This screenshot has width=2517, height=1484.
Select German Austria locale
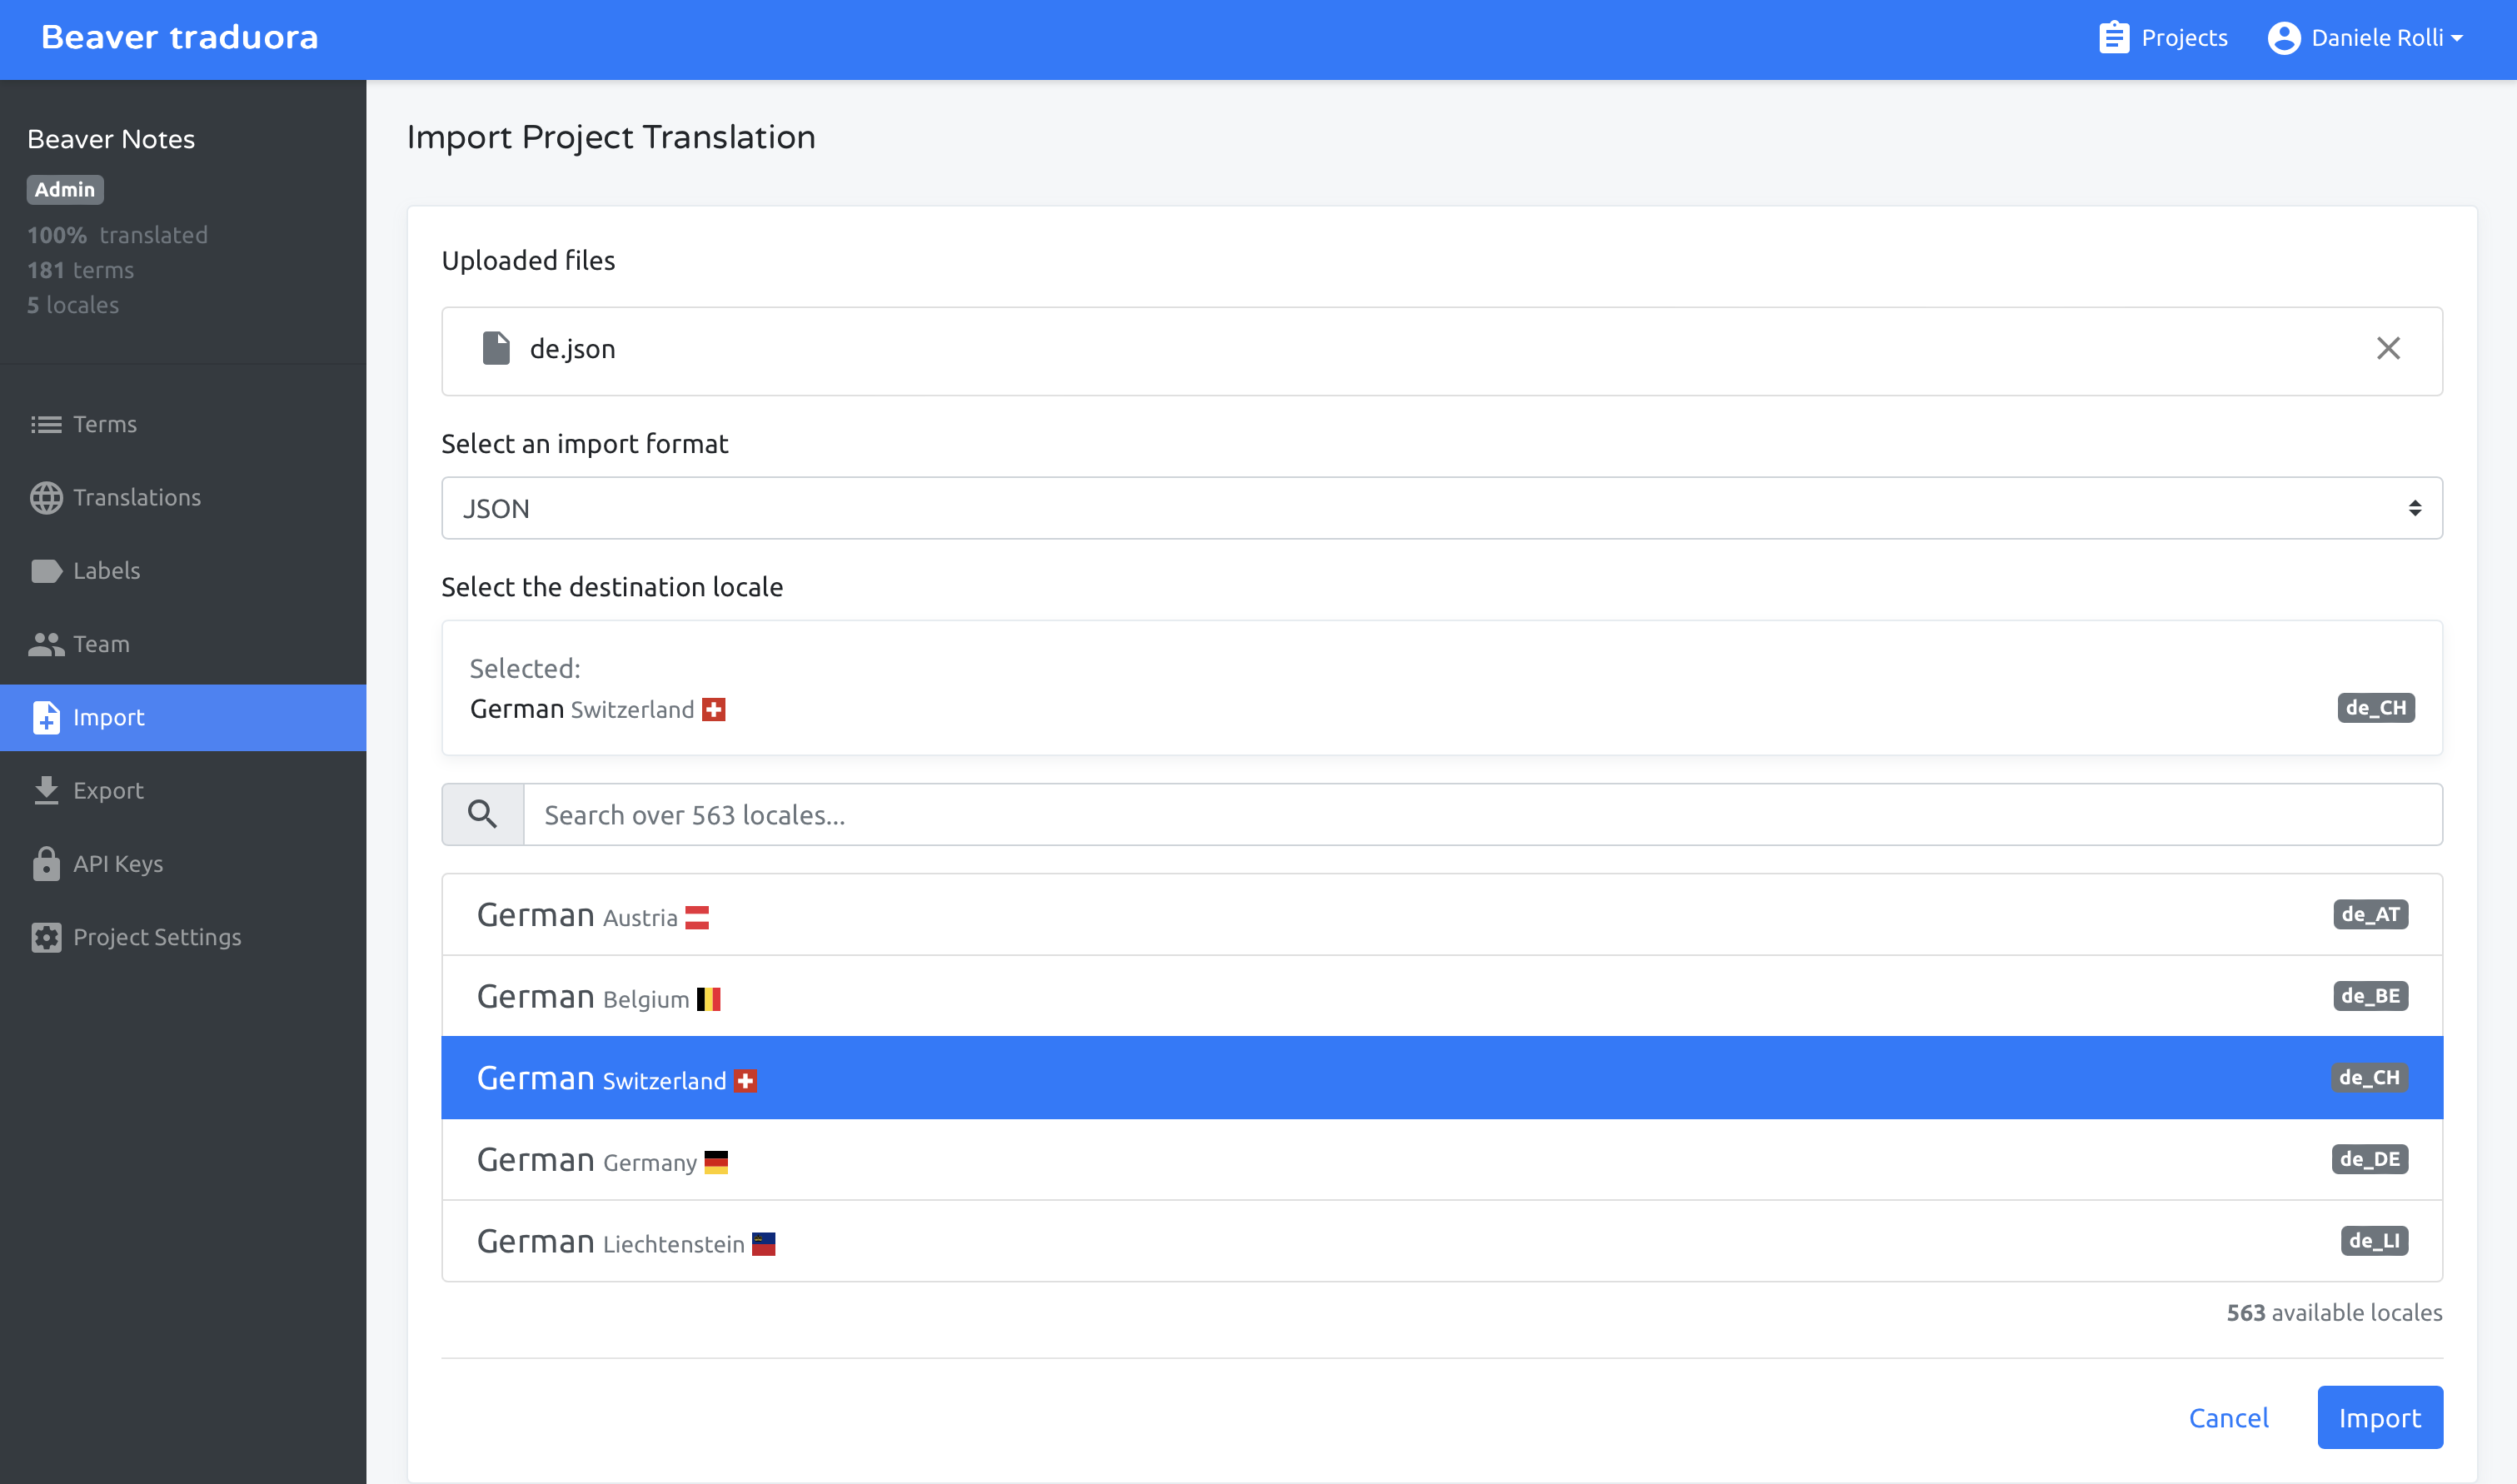[1442, 915]
